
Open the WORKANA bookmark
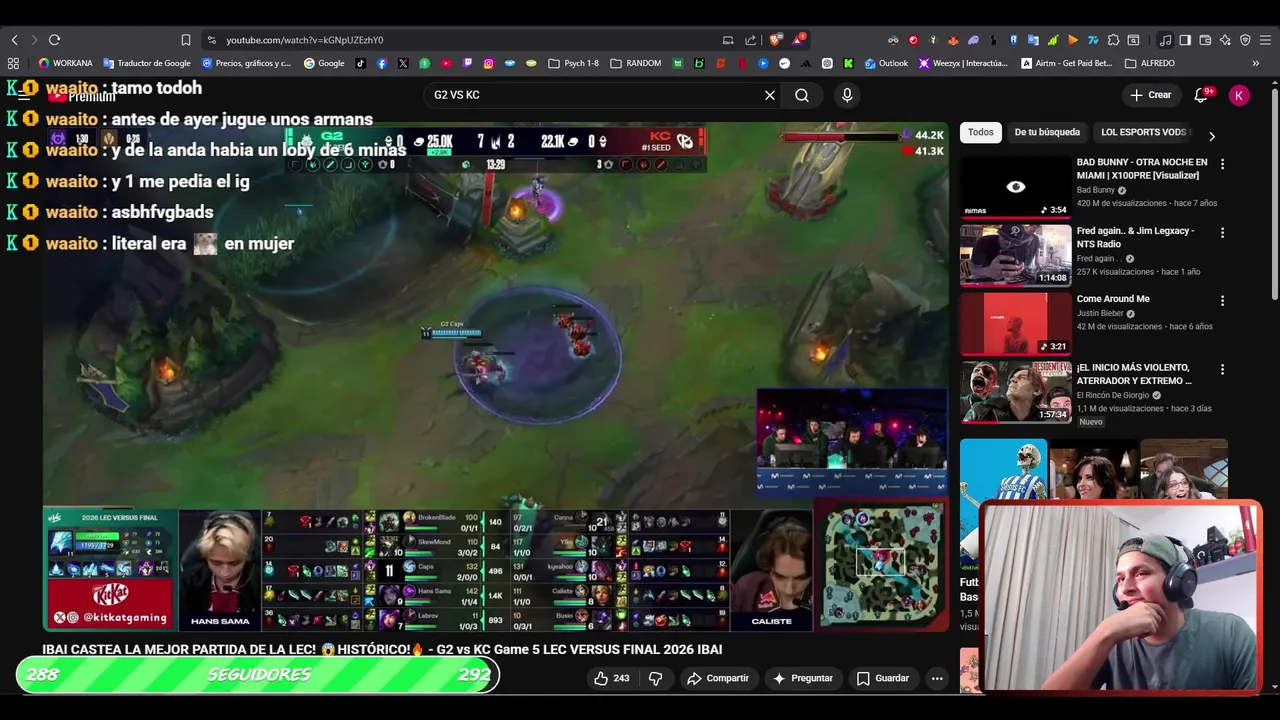(66, 63)
